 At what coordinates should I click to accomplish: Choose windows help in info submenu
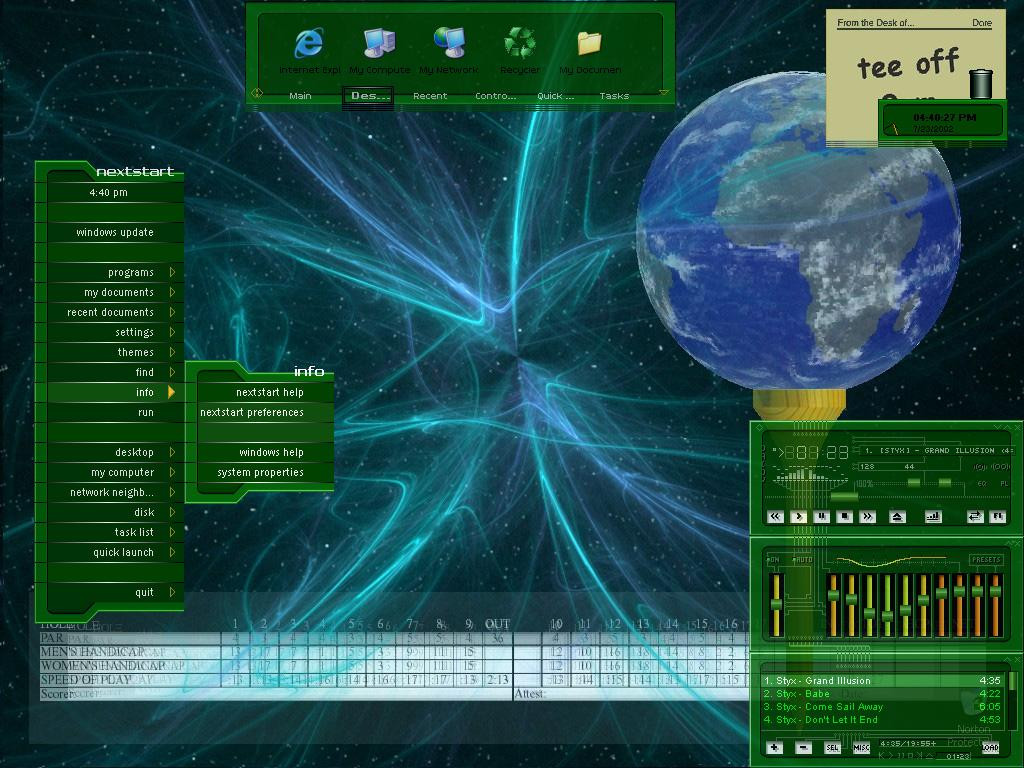pos(266,453)
